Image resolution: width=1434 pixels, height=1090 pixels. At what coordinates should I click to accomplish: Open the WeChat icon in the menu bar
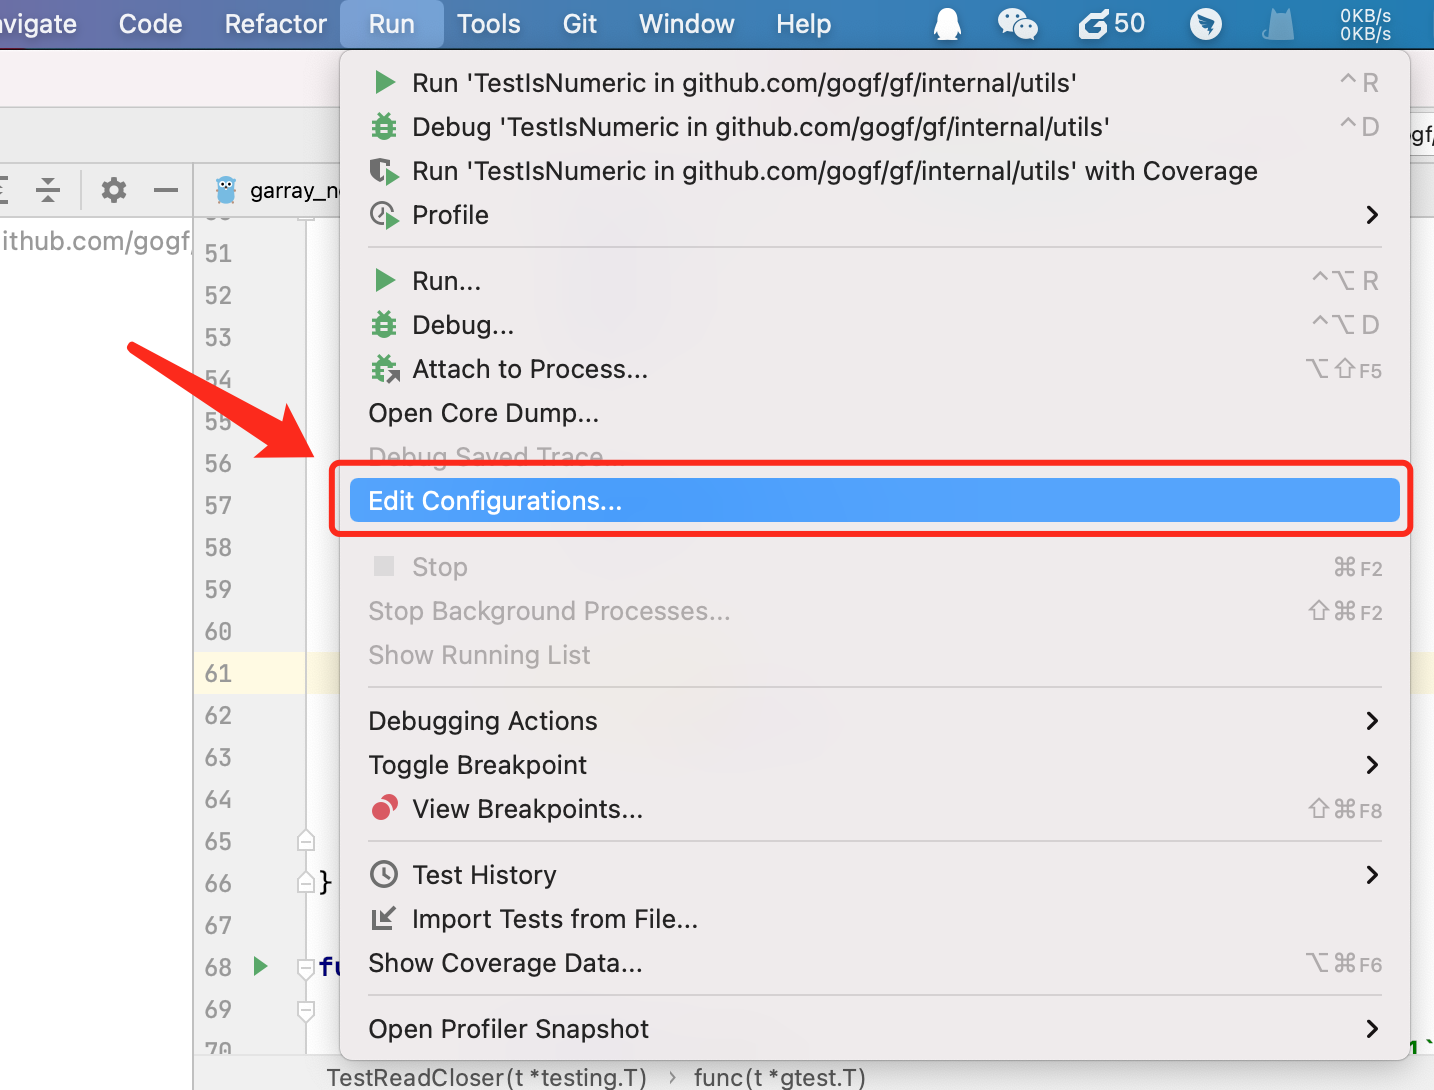[1017, 24]
